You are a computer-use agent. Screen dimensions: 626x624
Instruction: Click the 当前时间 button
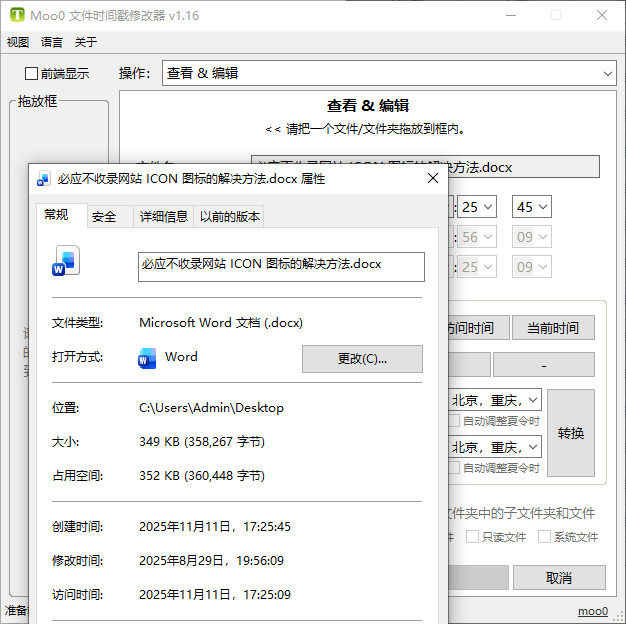point(553,328)
